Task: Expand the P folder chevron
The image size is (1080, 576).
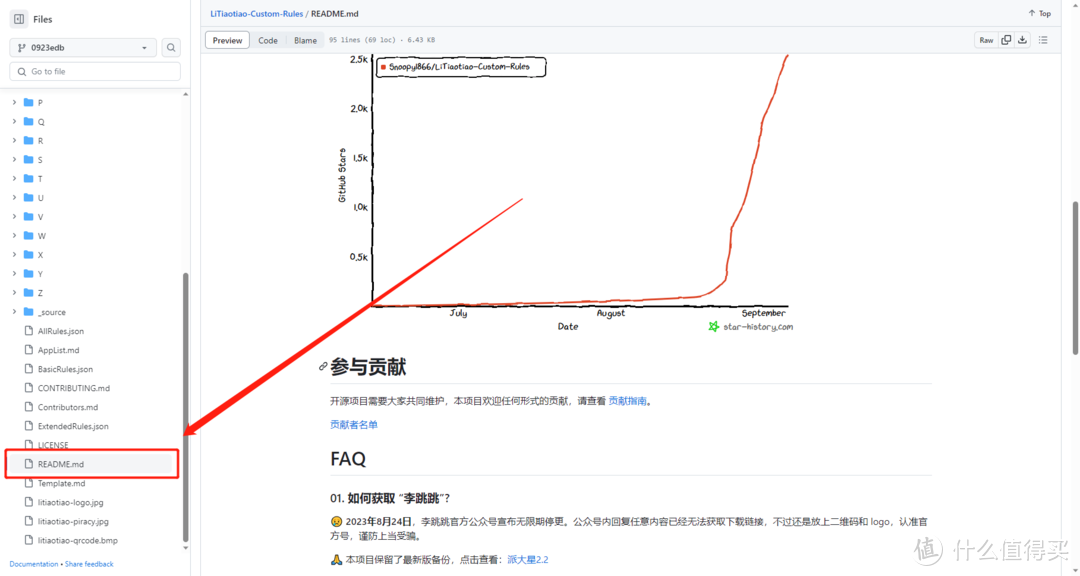Action: (x=14, y=103)
